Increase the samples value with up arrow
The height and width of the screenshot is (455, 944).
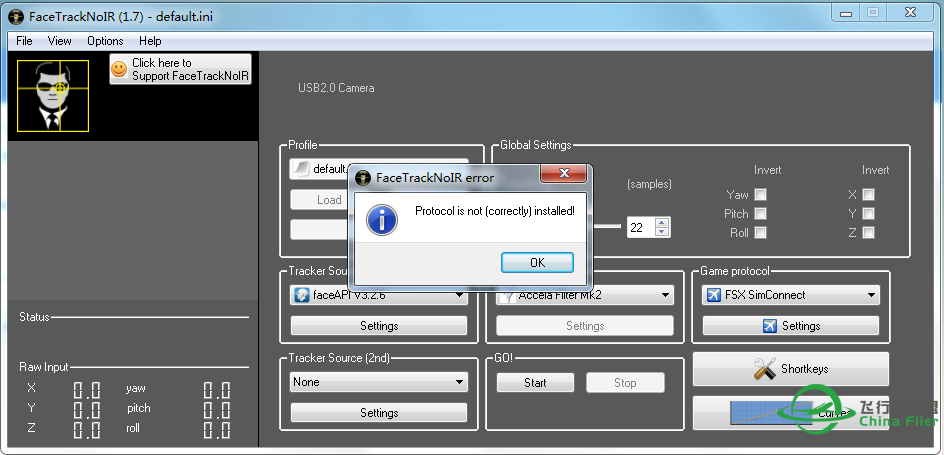[661, 222]
